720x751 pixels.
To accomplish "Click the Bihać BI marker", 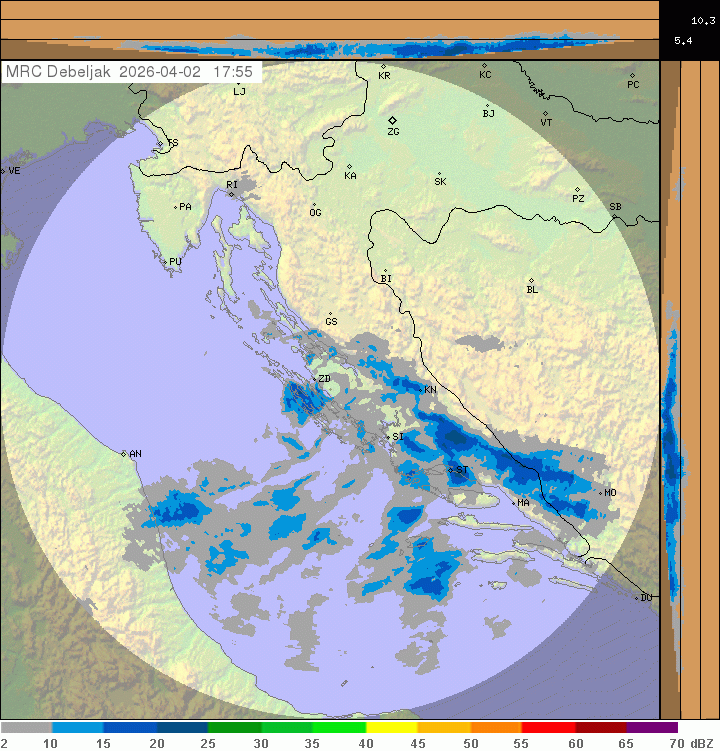I will coord(385,271).
